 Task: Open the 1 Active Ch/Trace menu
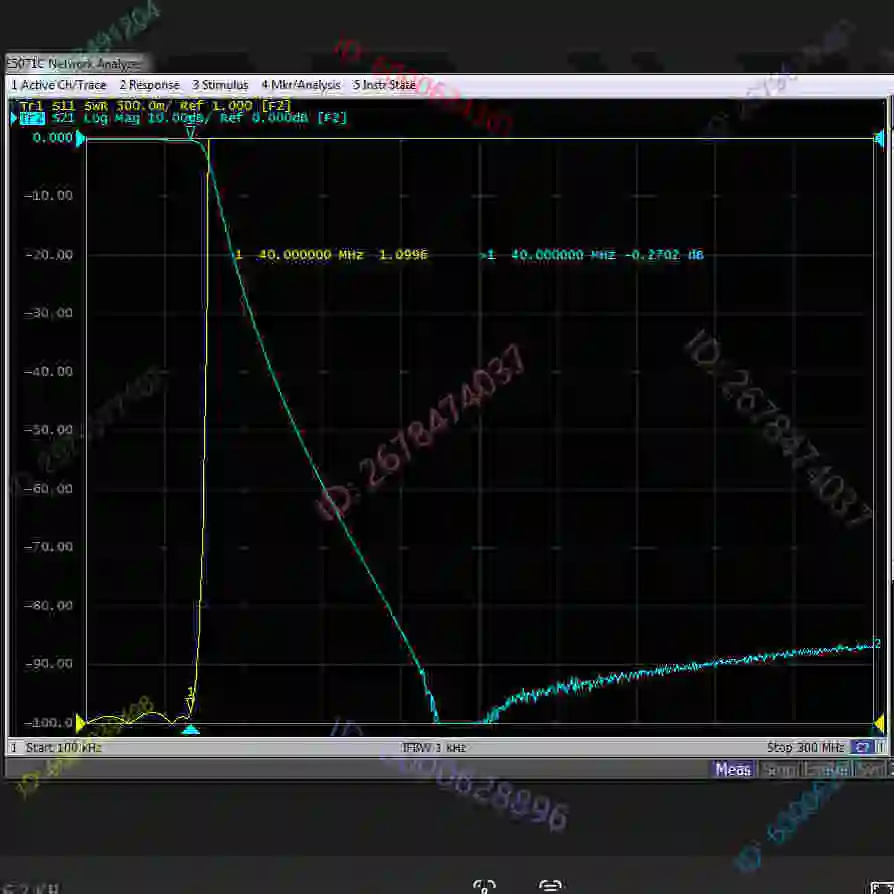pos(59,85)
